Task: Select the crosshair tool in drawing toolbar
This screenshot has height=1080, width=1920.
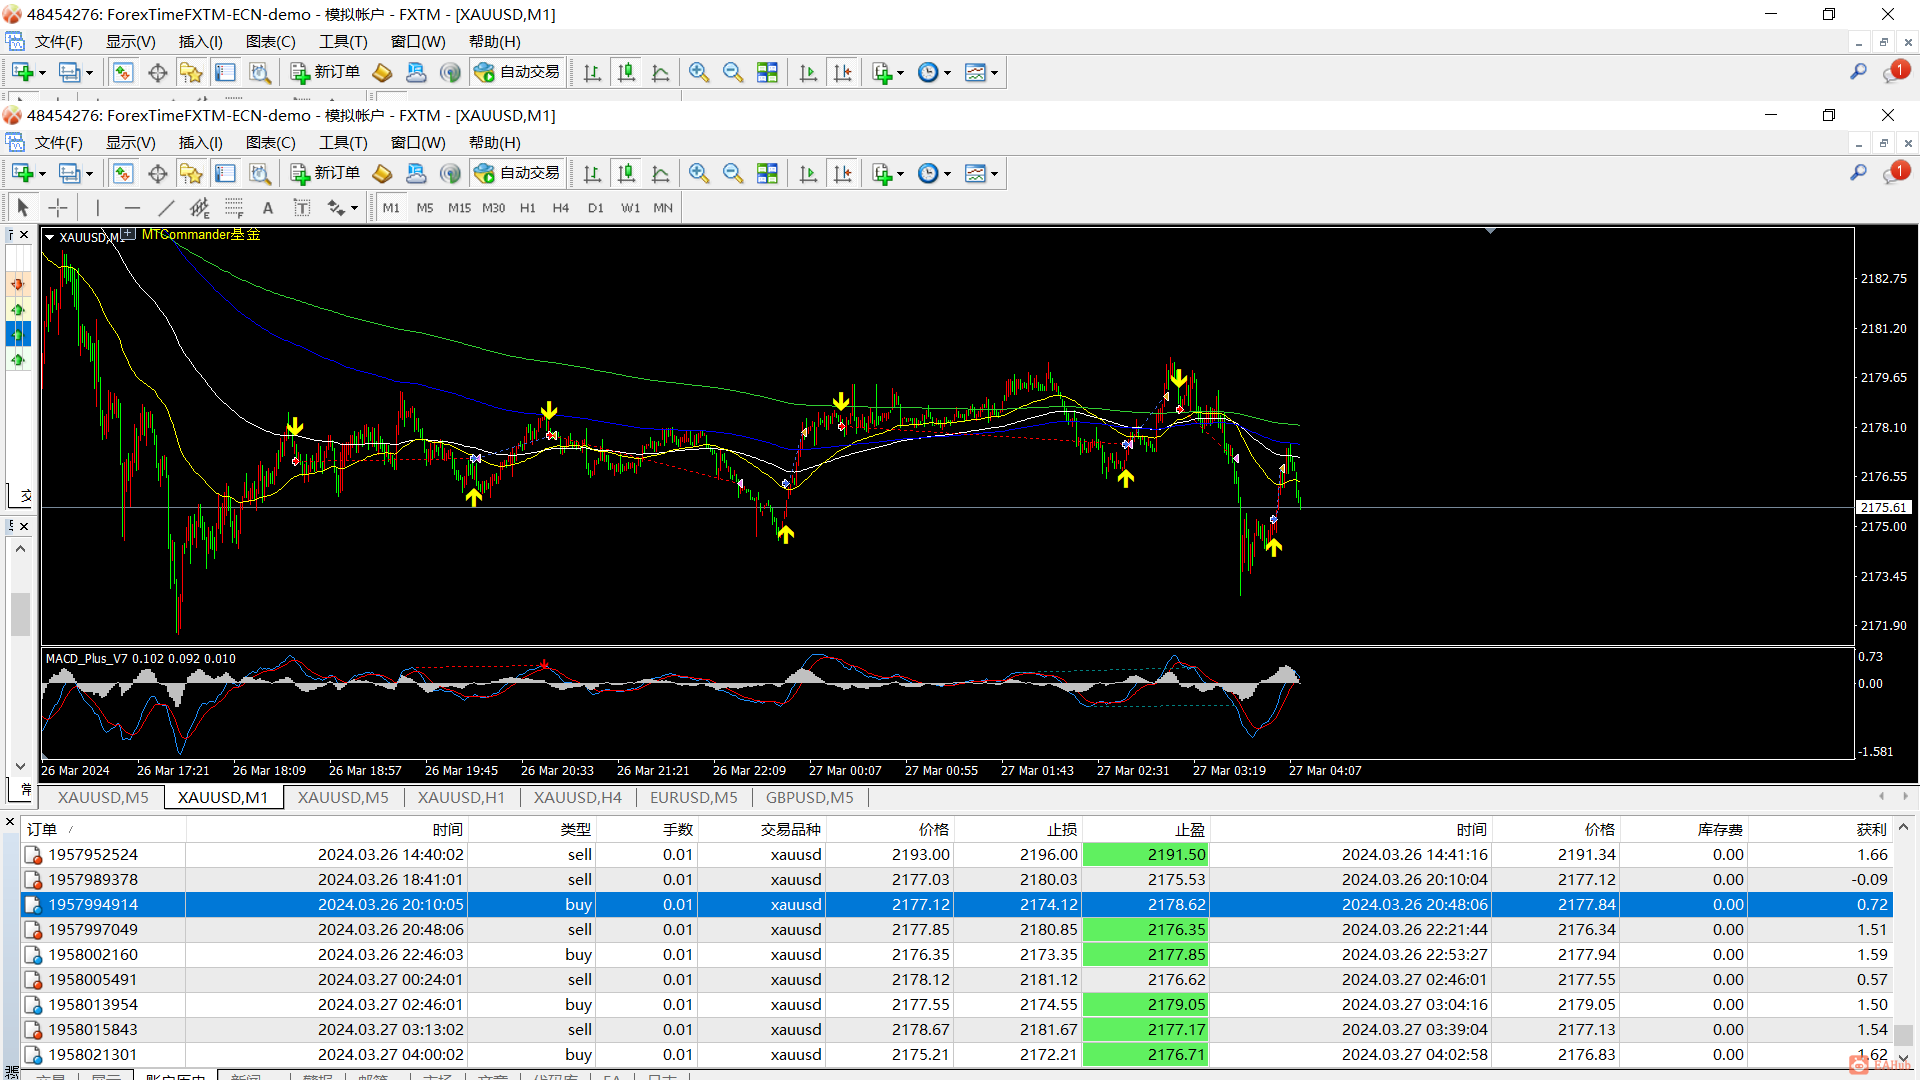Action: click(x=58, y=208)
